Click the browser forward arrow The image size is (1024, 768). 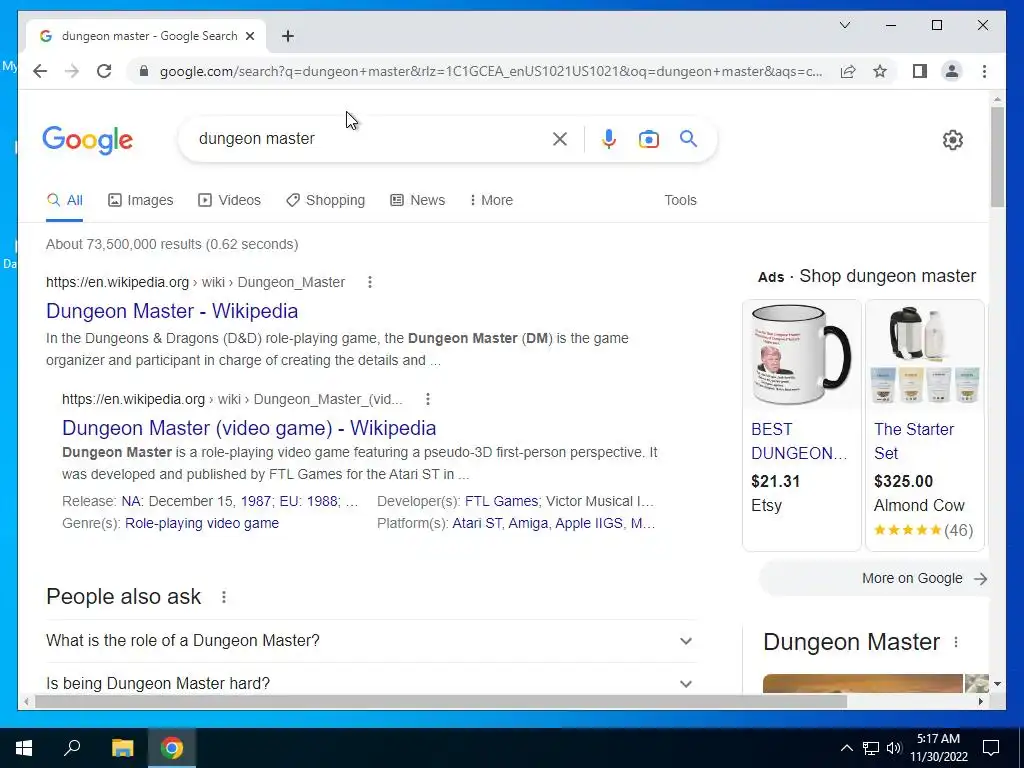click(x=72, y=71)
